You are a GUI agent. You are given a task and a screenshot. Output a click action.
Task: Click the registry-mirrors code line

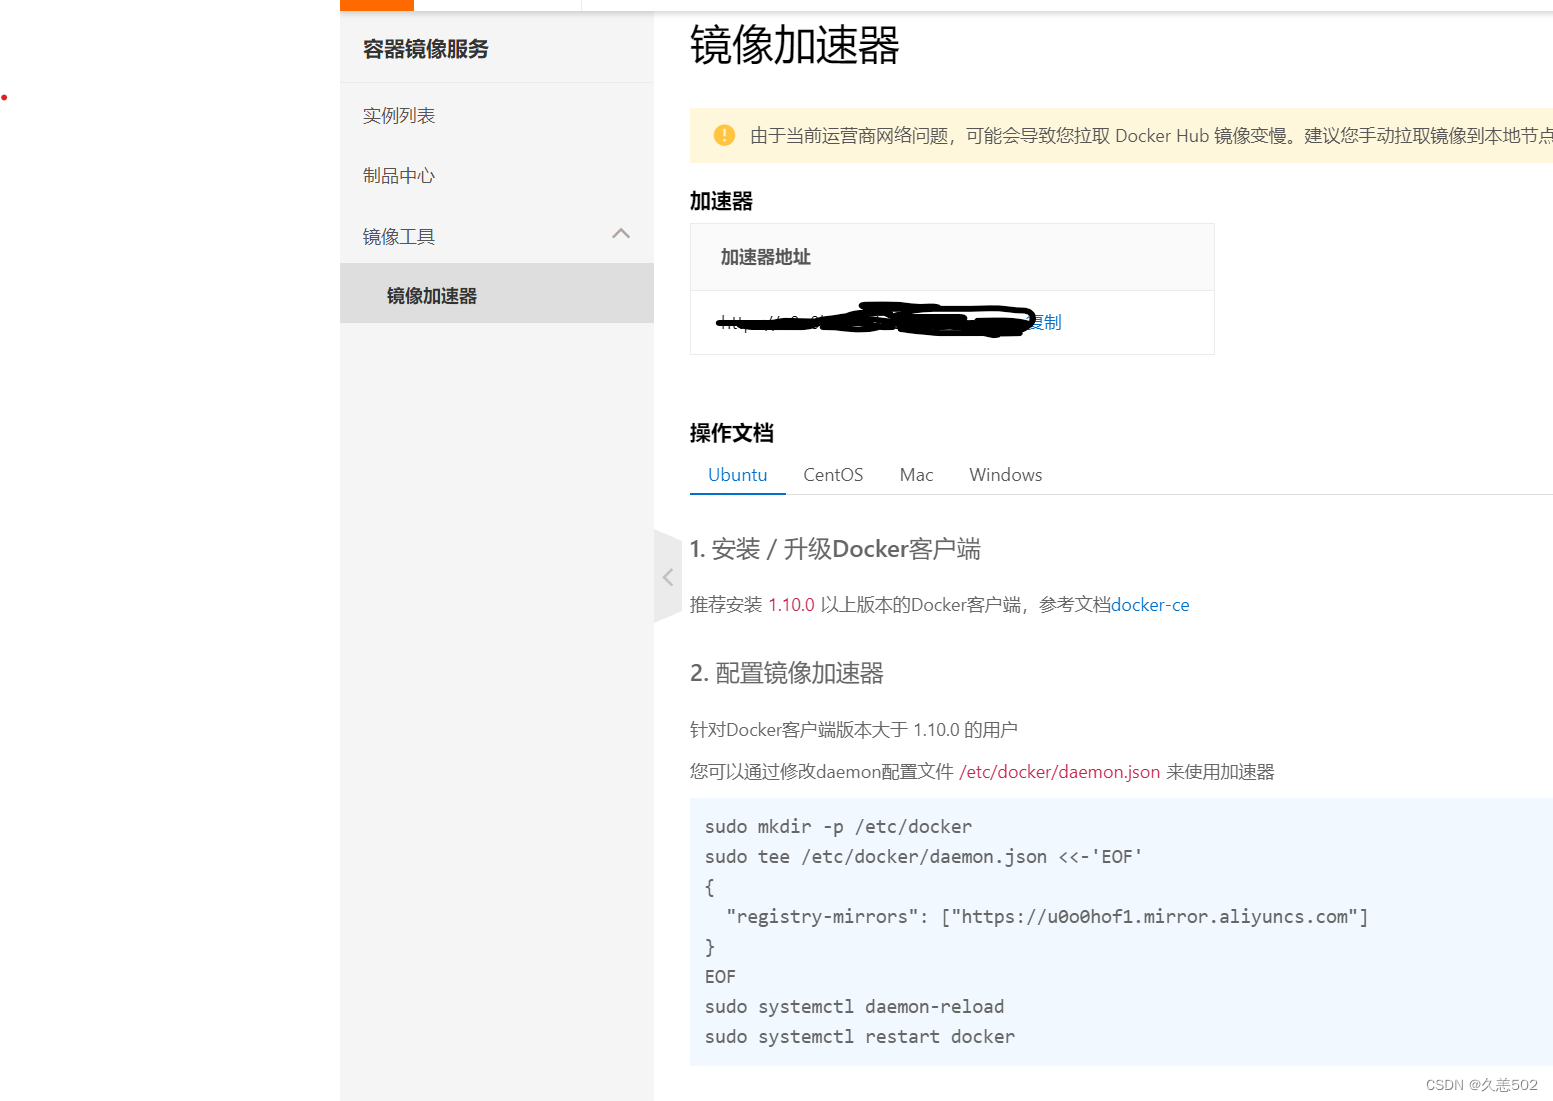pos(1047,917)
